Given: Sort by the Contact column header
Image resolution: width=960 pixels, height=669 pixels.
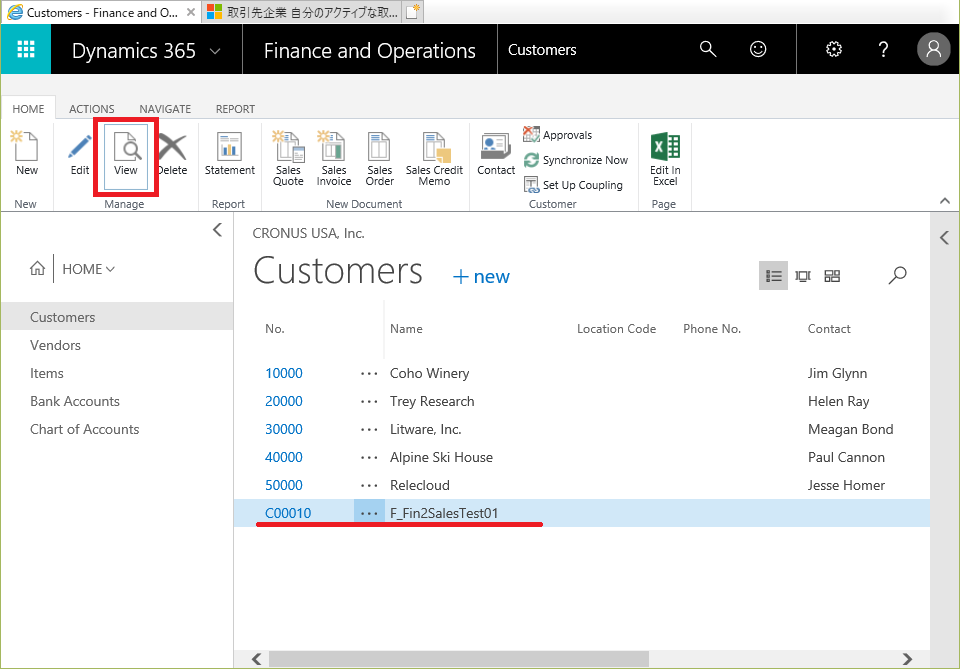Looking at the screenshot, I should coord(829,329).
